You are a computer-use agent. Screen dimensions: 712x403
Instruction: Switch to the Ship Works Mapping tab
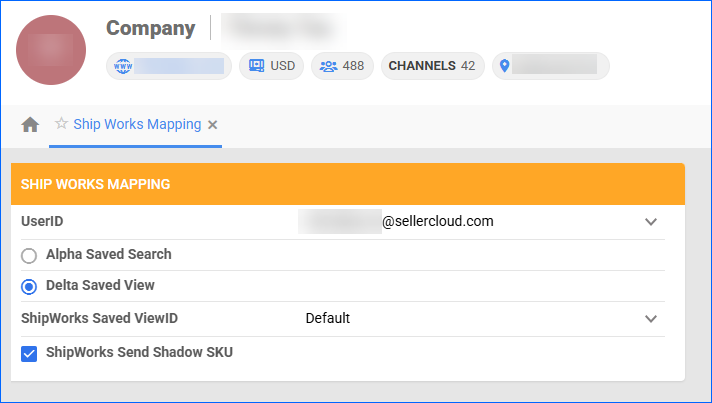point(137,125)
